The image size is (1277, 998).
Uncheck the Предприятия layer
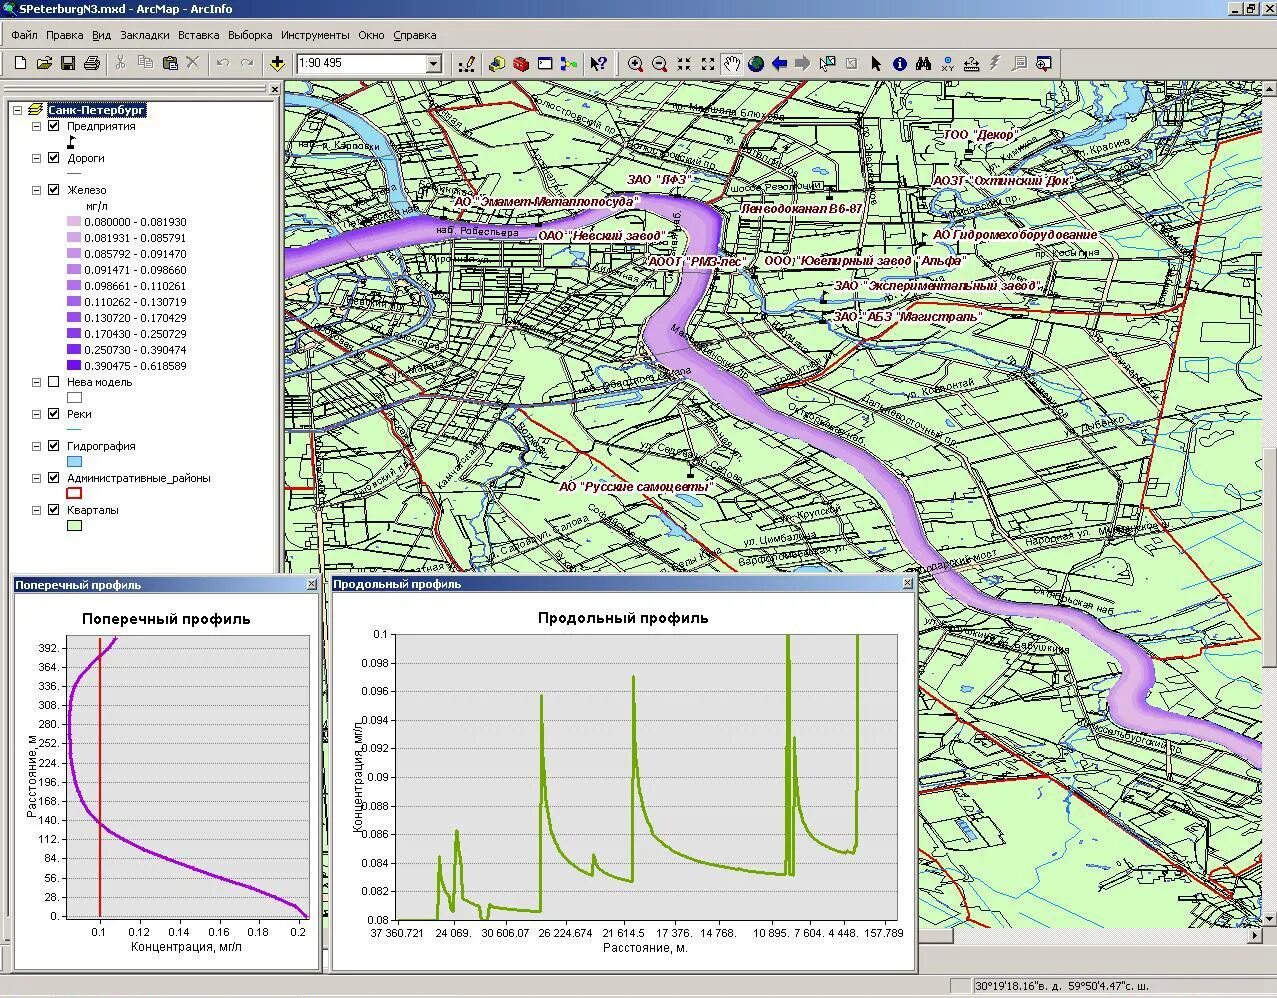[54, 126]
